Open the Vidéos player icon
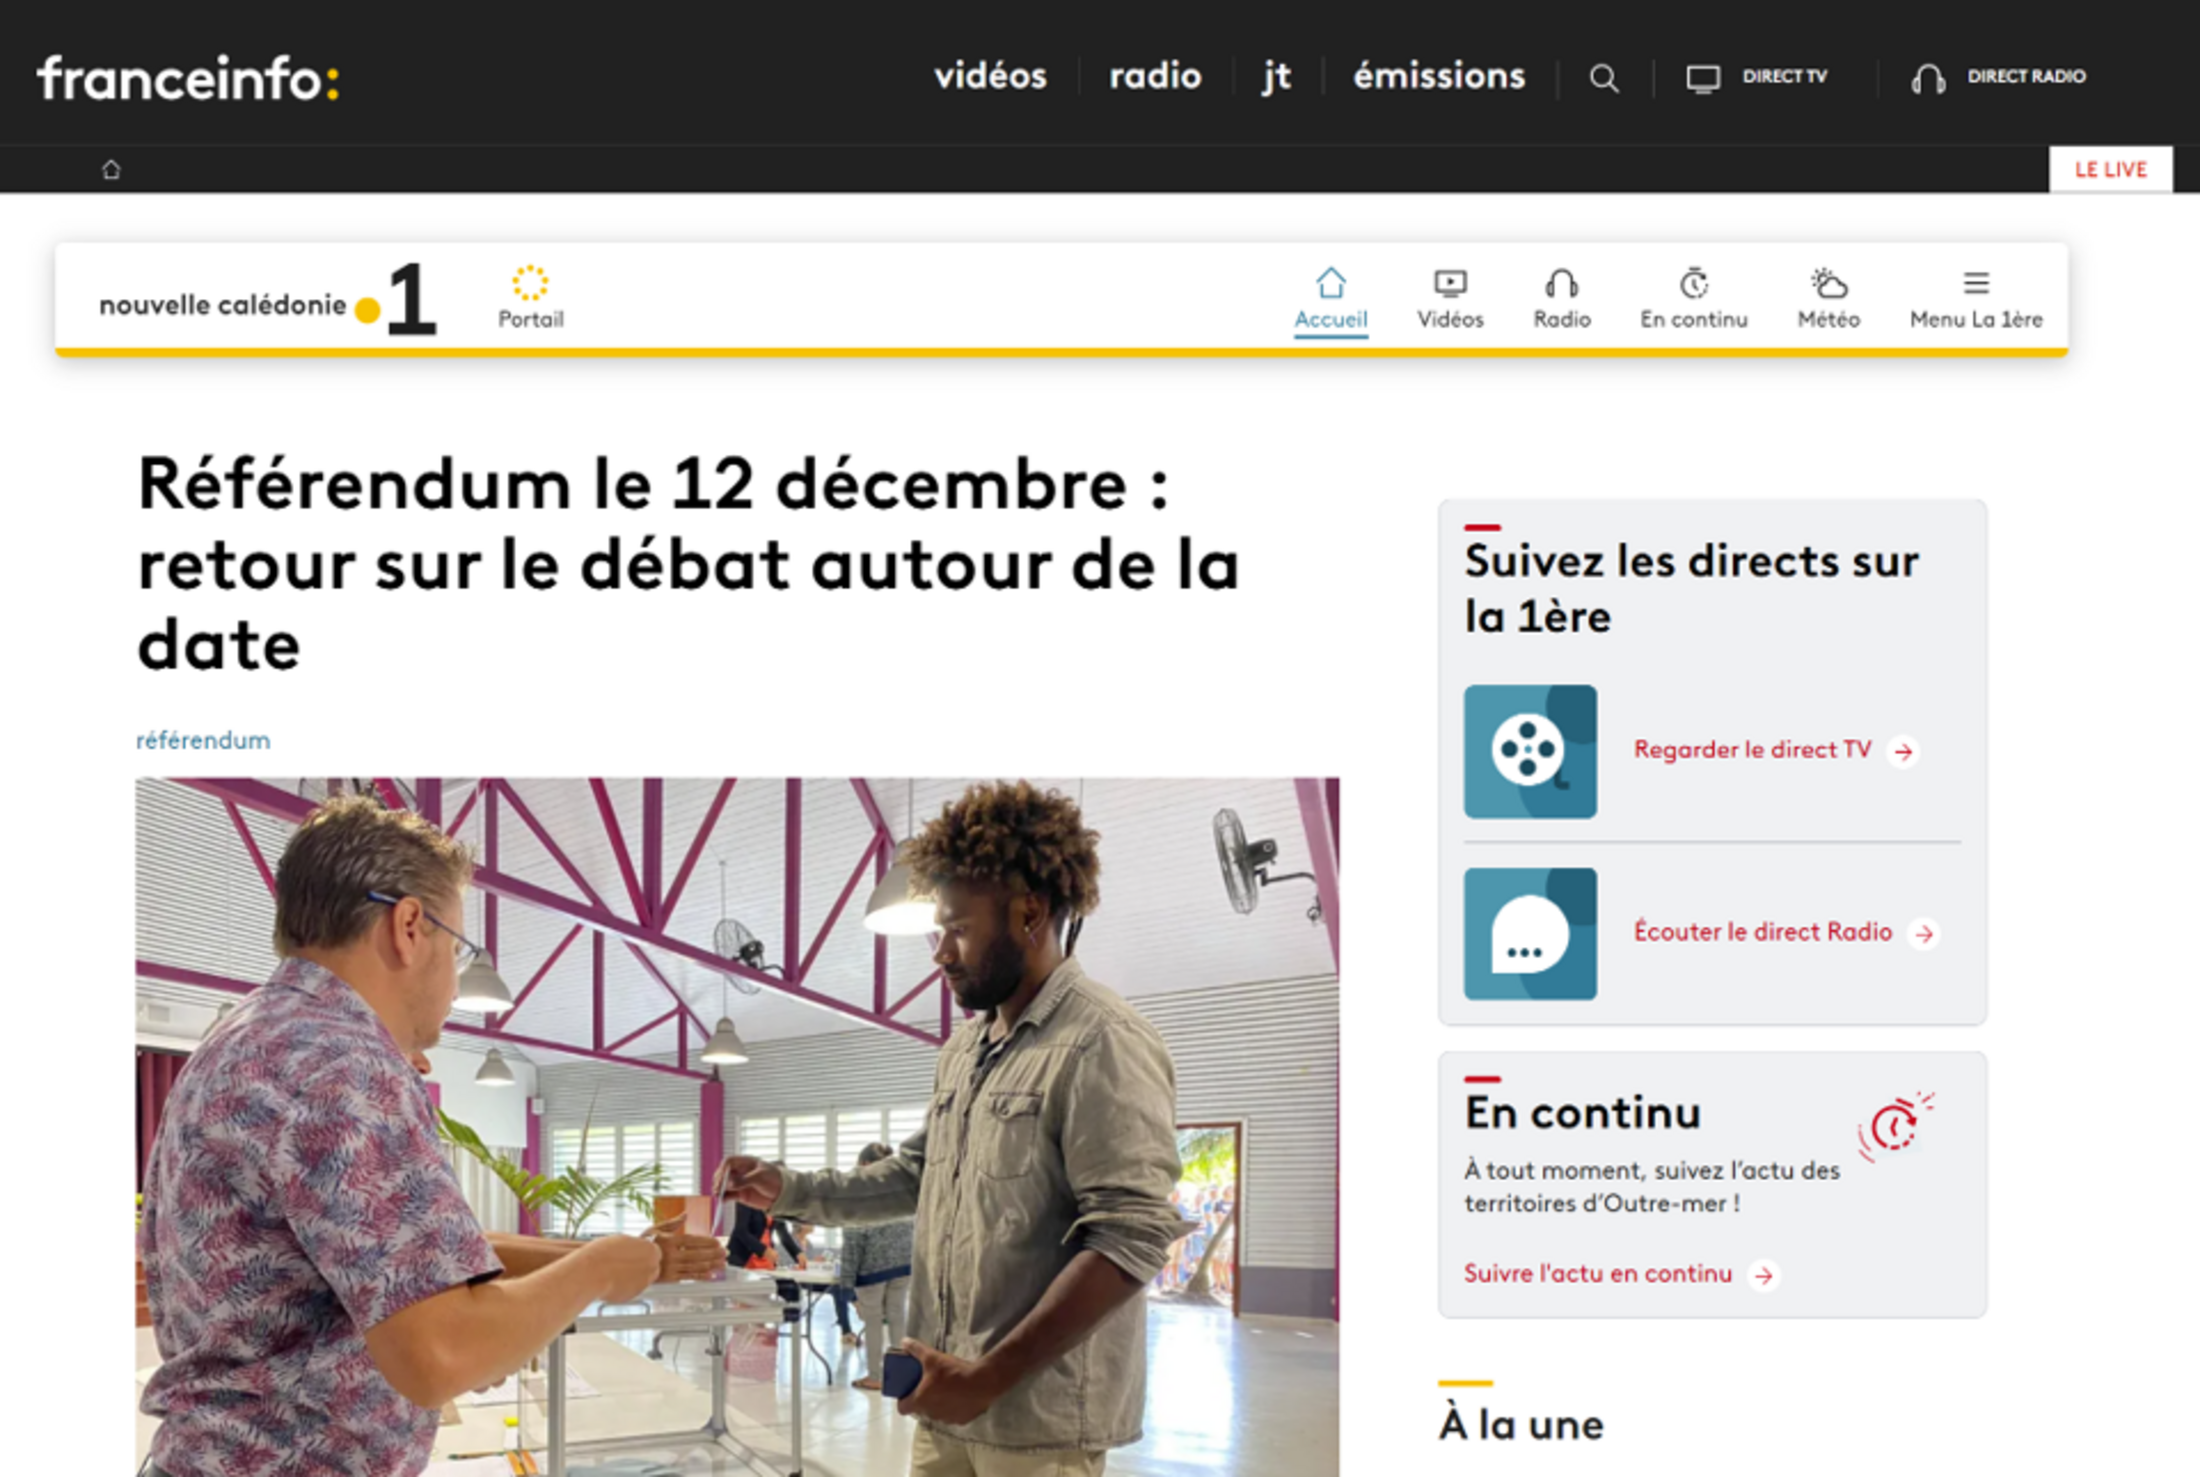The height and width of the screenshot is (1477, 2200). tap(1450, 283)
